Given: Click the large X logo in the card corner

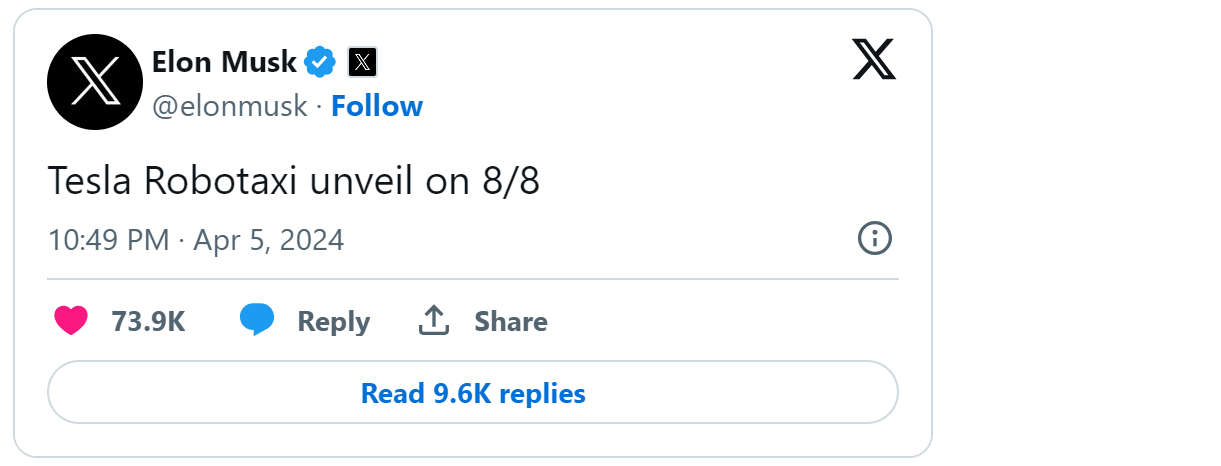Looking at the screenshot, I should click(x=874, y=60).
